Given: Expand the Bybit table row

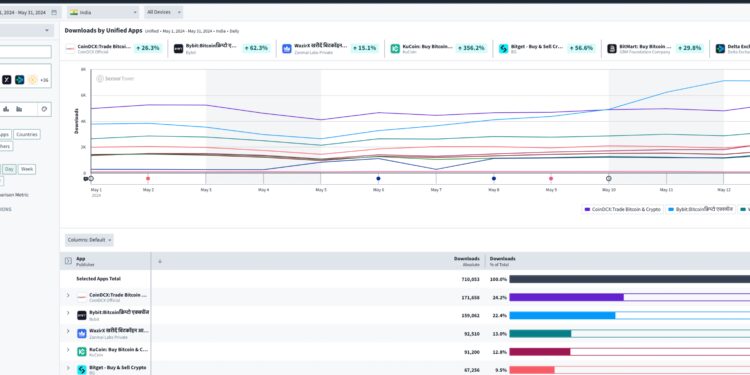Looking at the screenshot, I should coord(68,313).
